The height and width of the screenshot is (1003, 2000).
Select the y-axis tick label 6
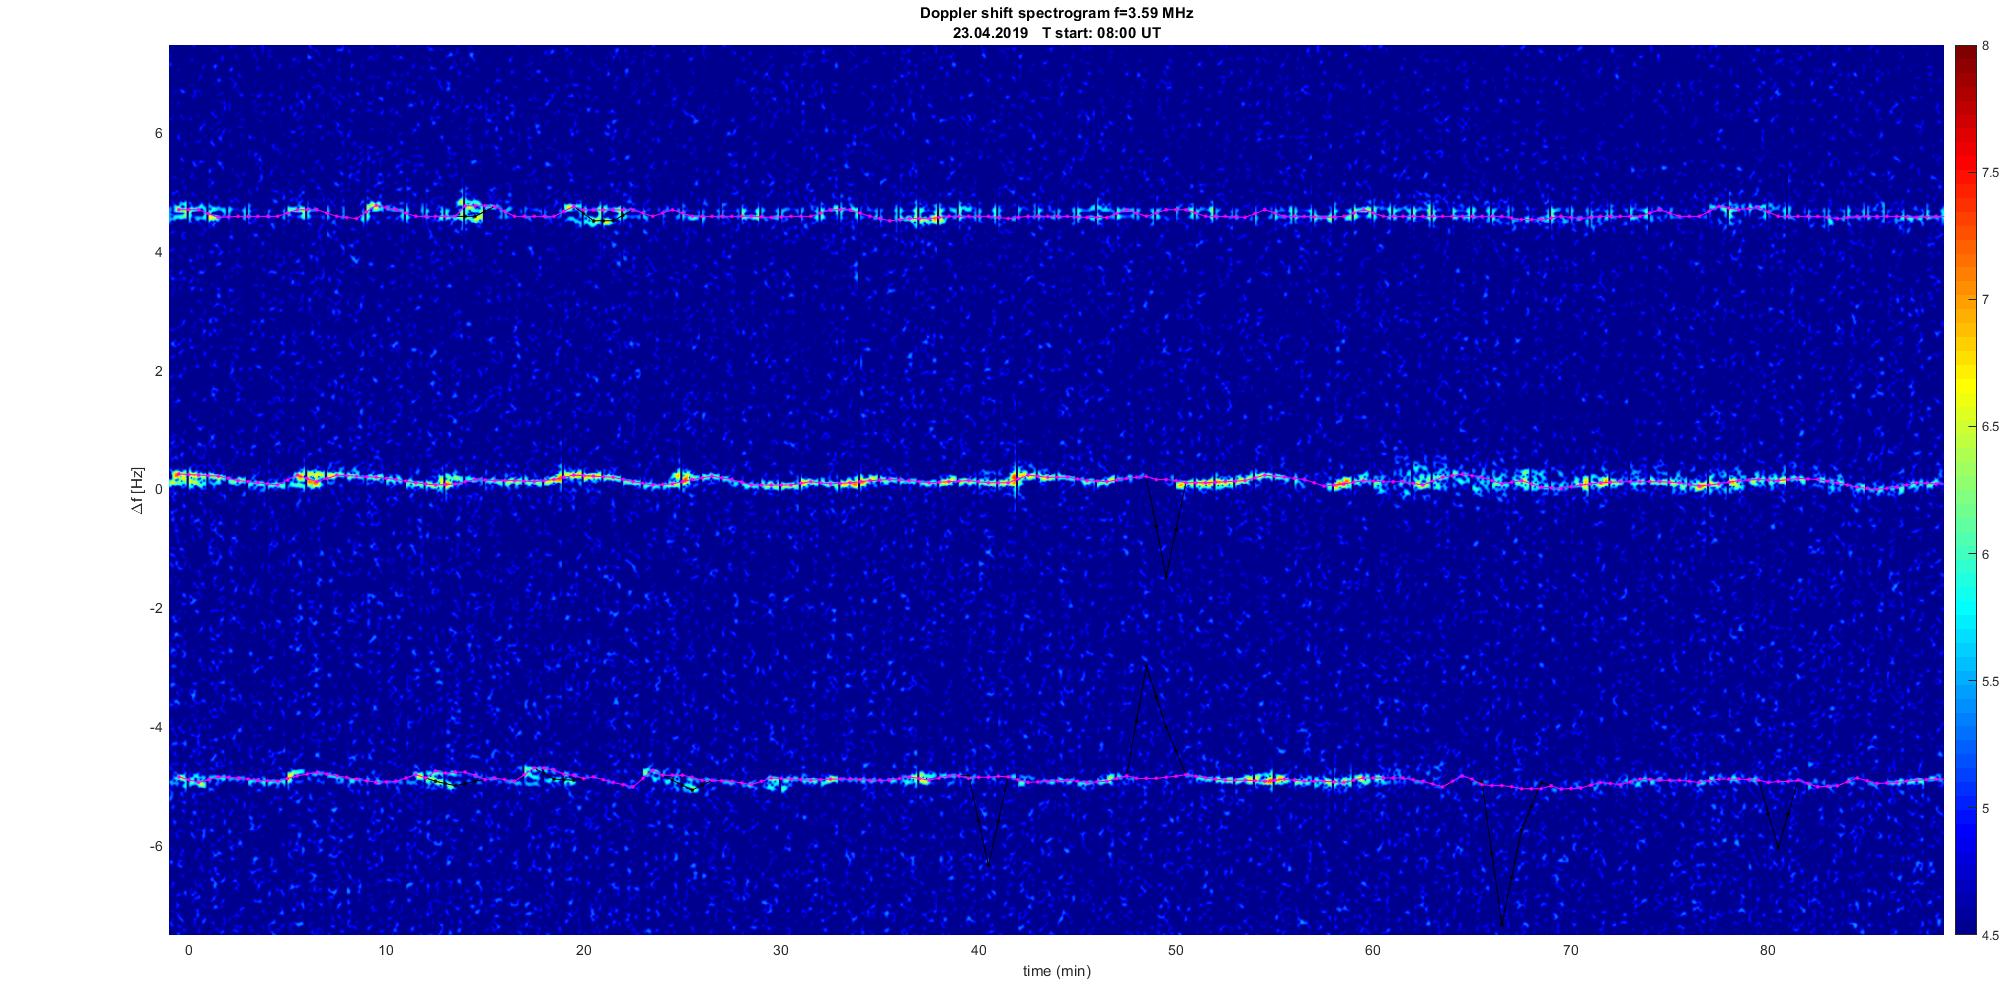coord(158,134)
